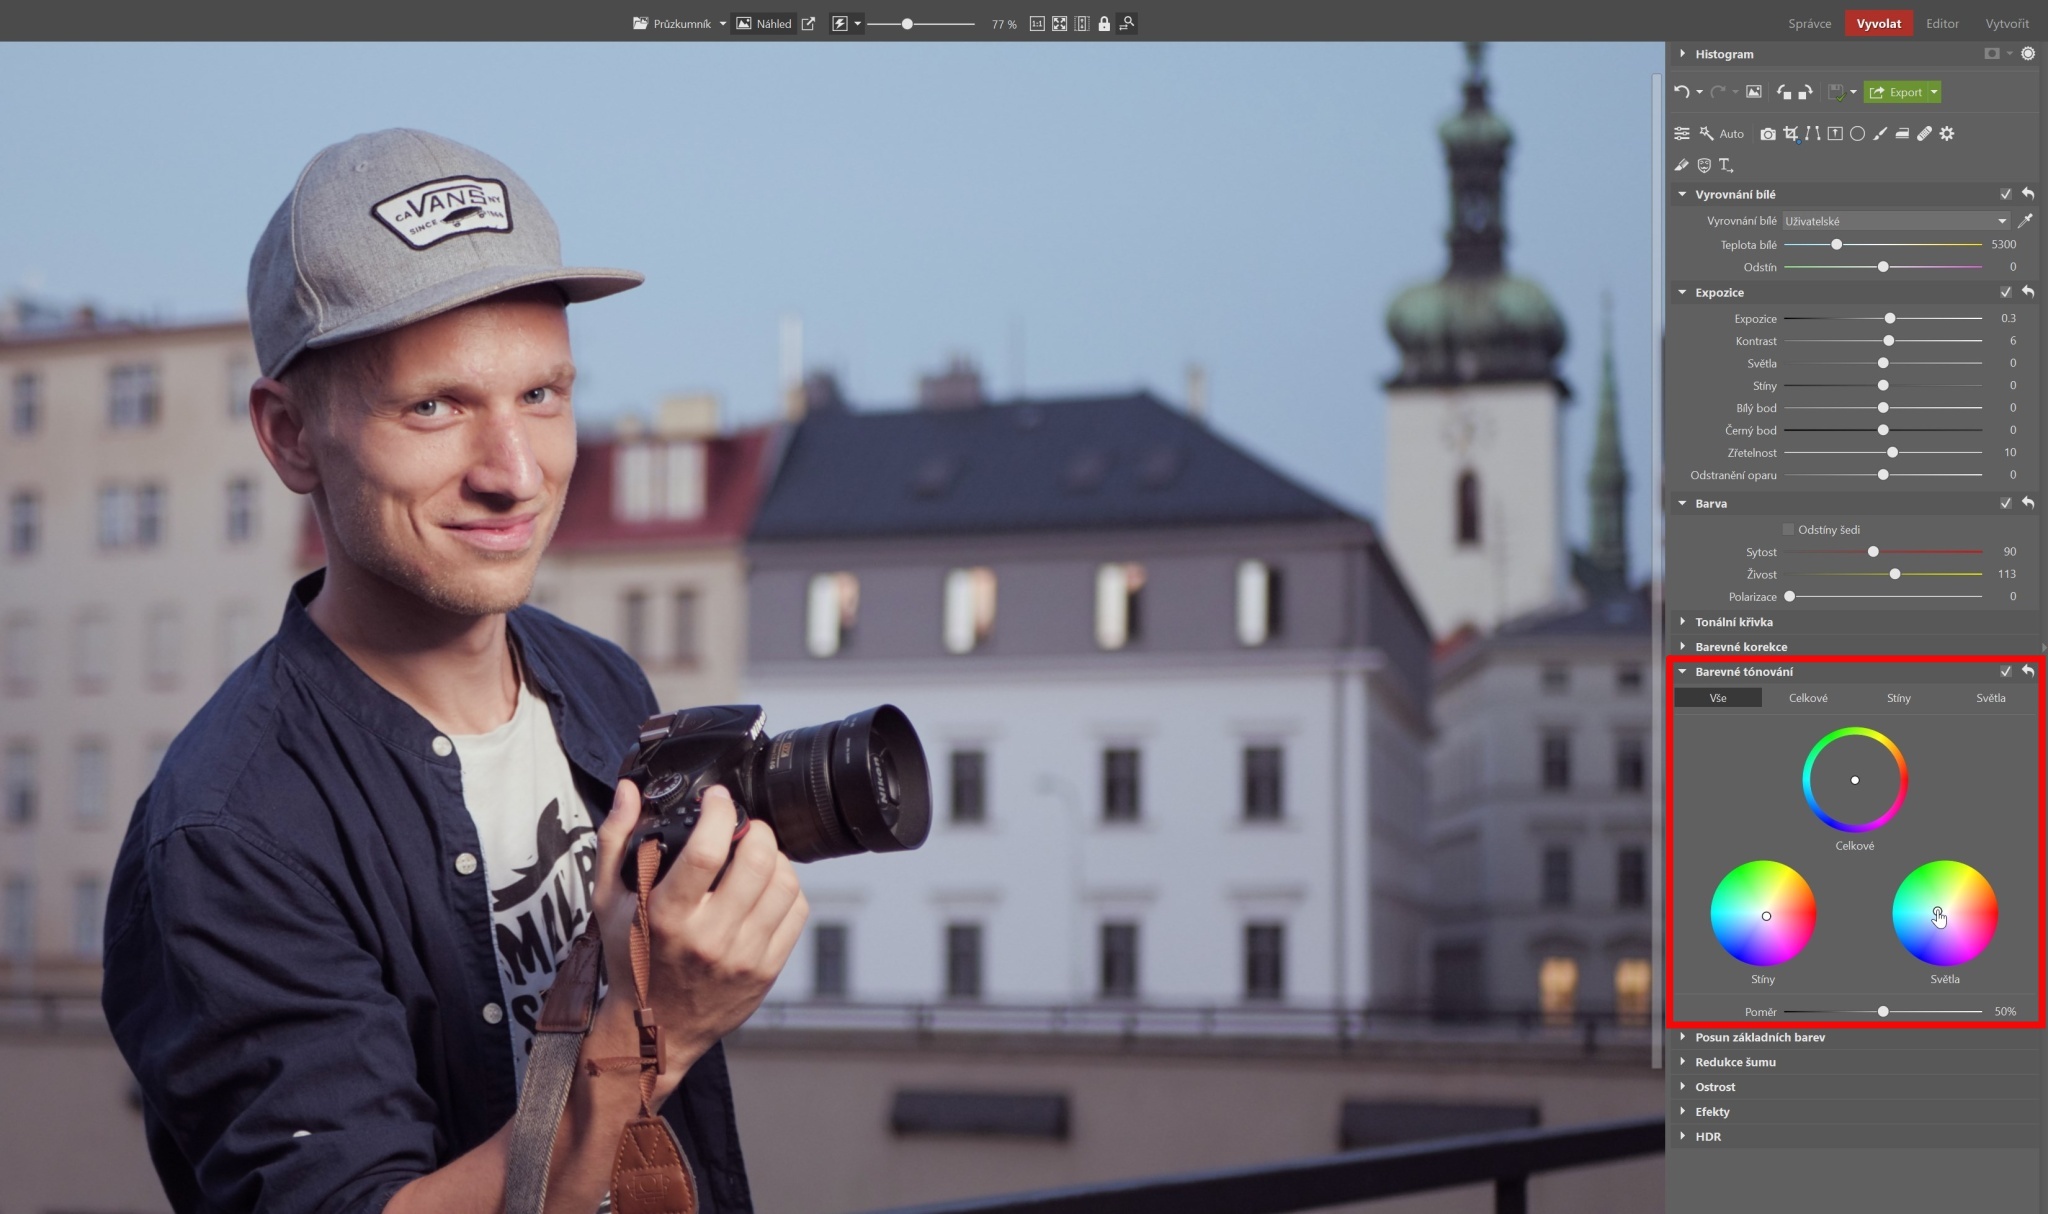
Task: Expand Barevné korekce section
Action: [1683, 646]
